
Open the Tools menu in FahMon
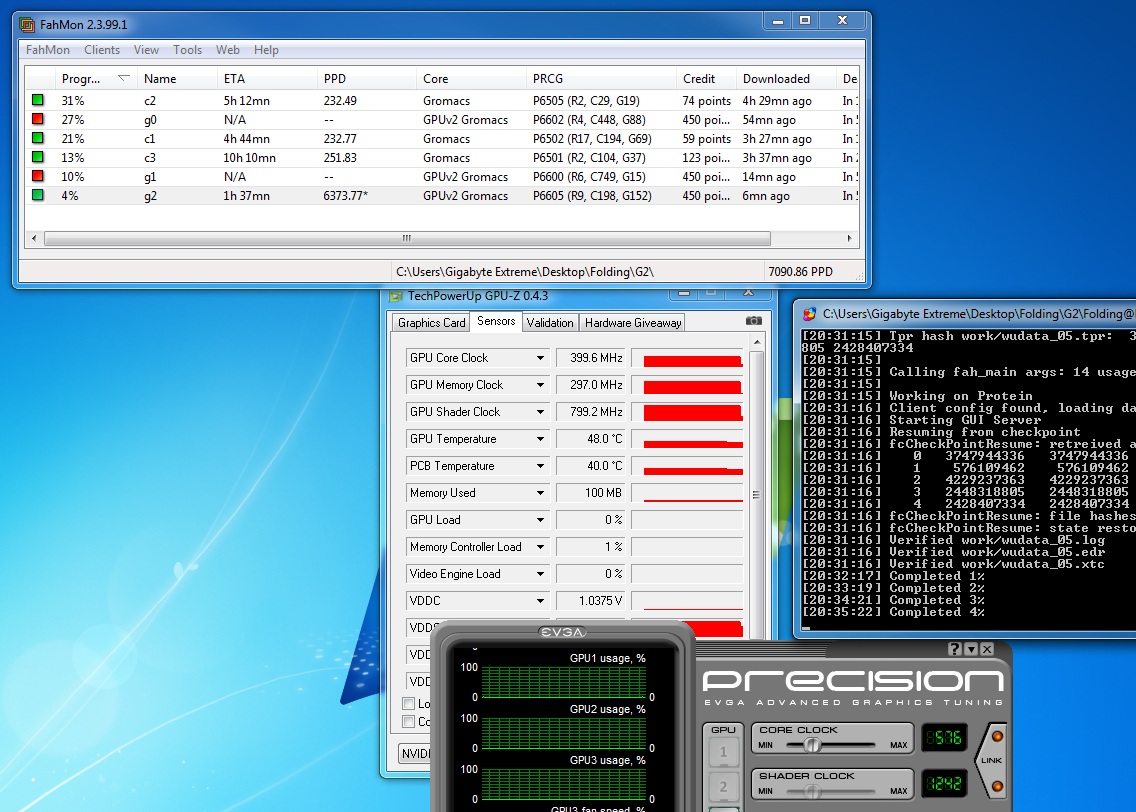pyautogui.click(x=187, y=50)
